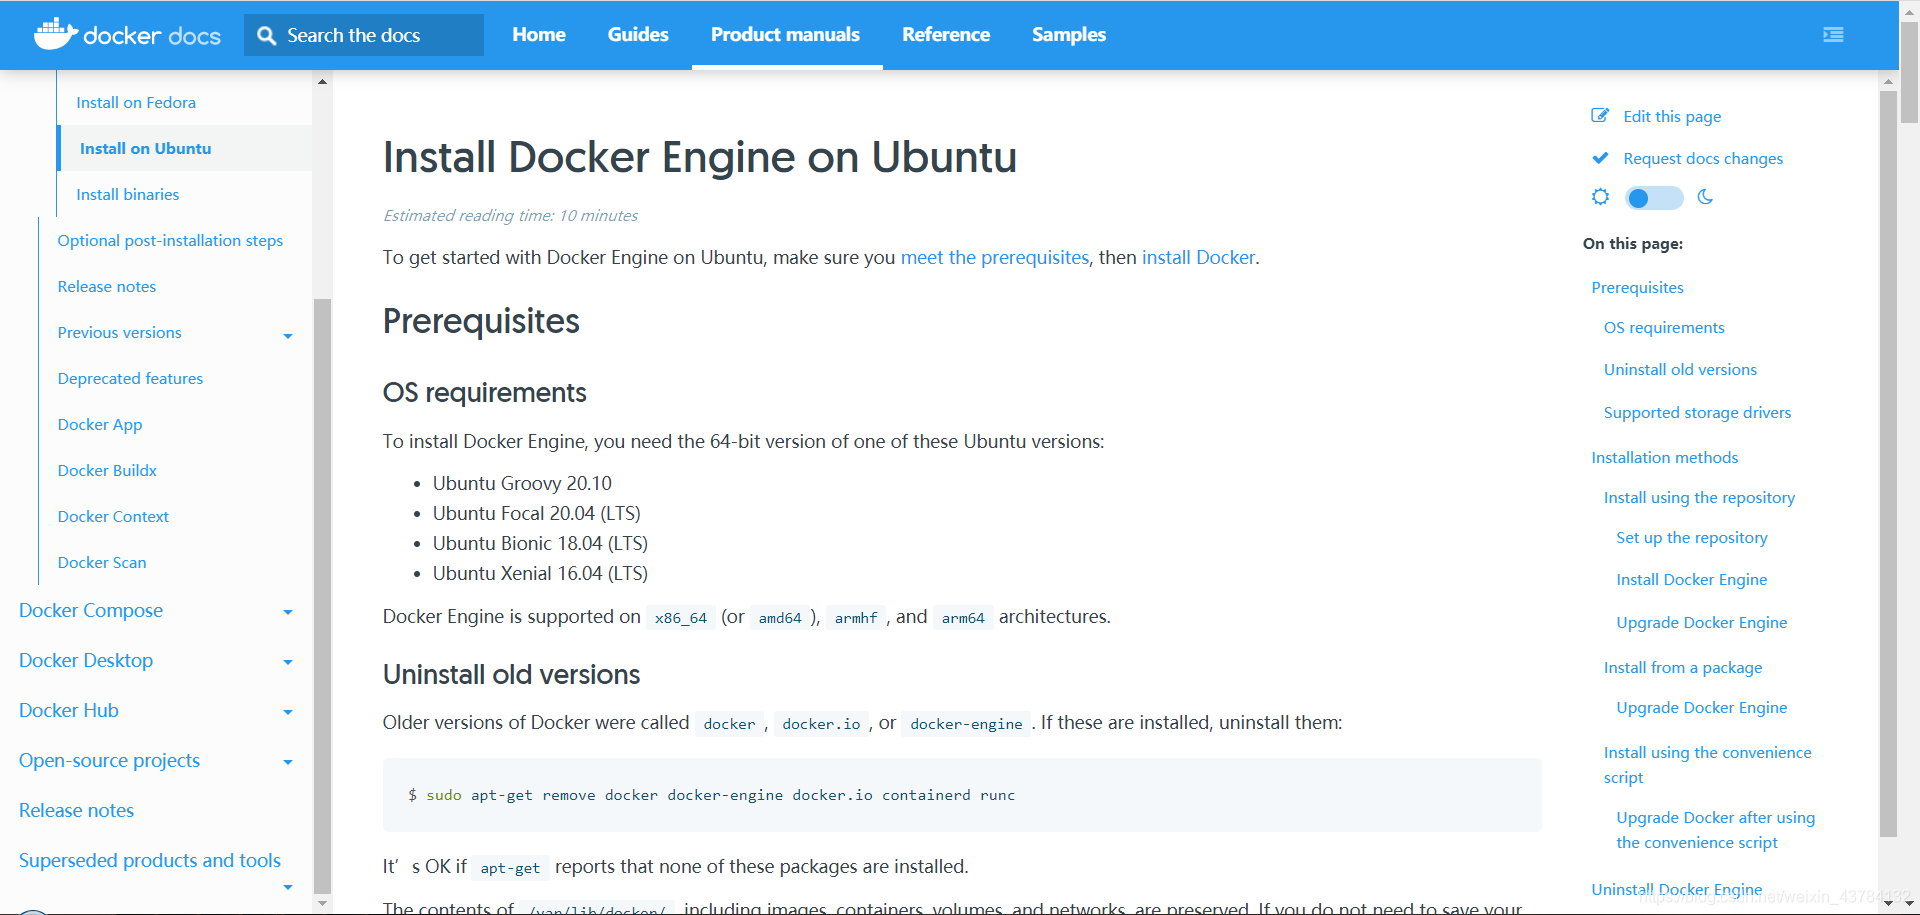Expand Open-source projects section arrow

(288, 762)
